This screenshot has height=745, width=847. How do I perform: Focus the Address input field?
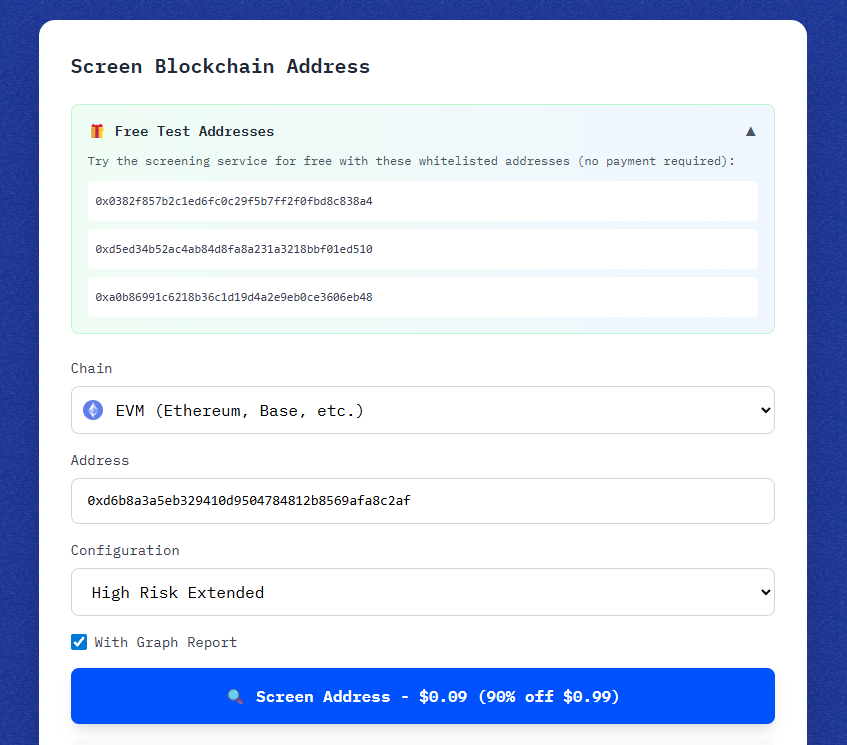[422, 501]
